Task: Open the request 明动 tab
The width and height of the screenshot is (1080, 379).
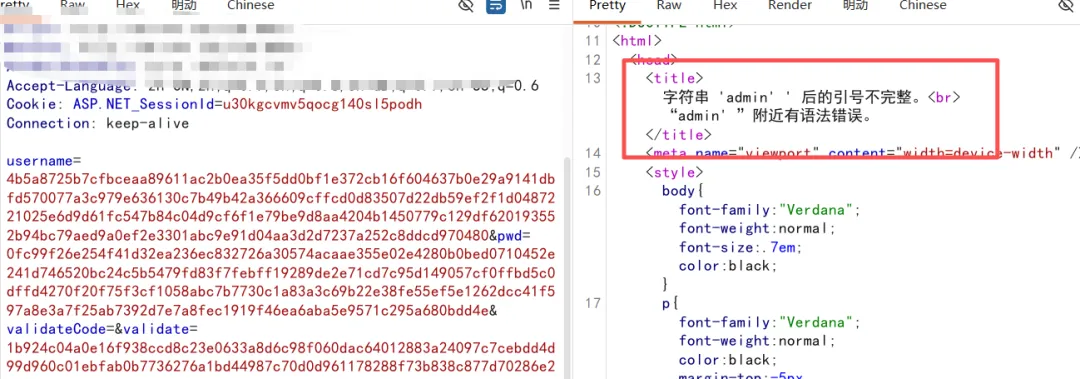Action: coord(183,6)
